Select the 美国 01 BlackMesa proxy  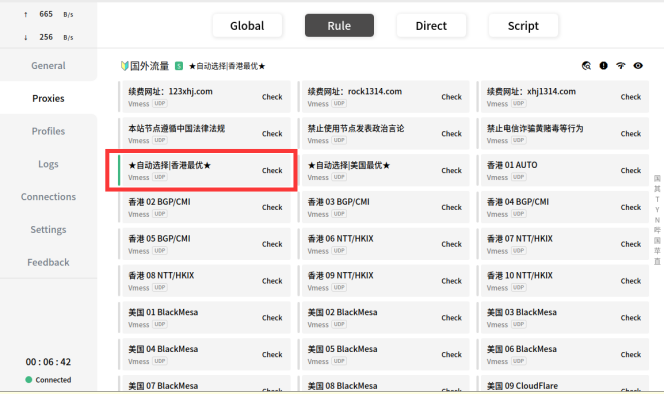tap(204, 318)
